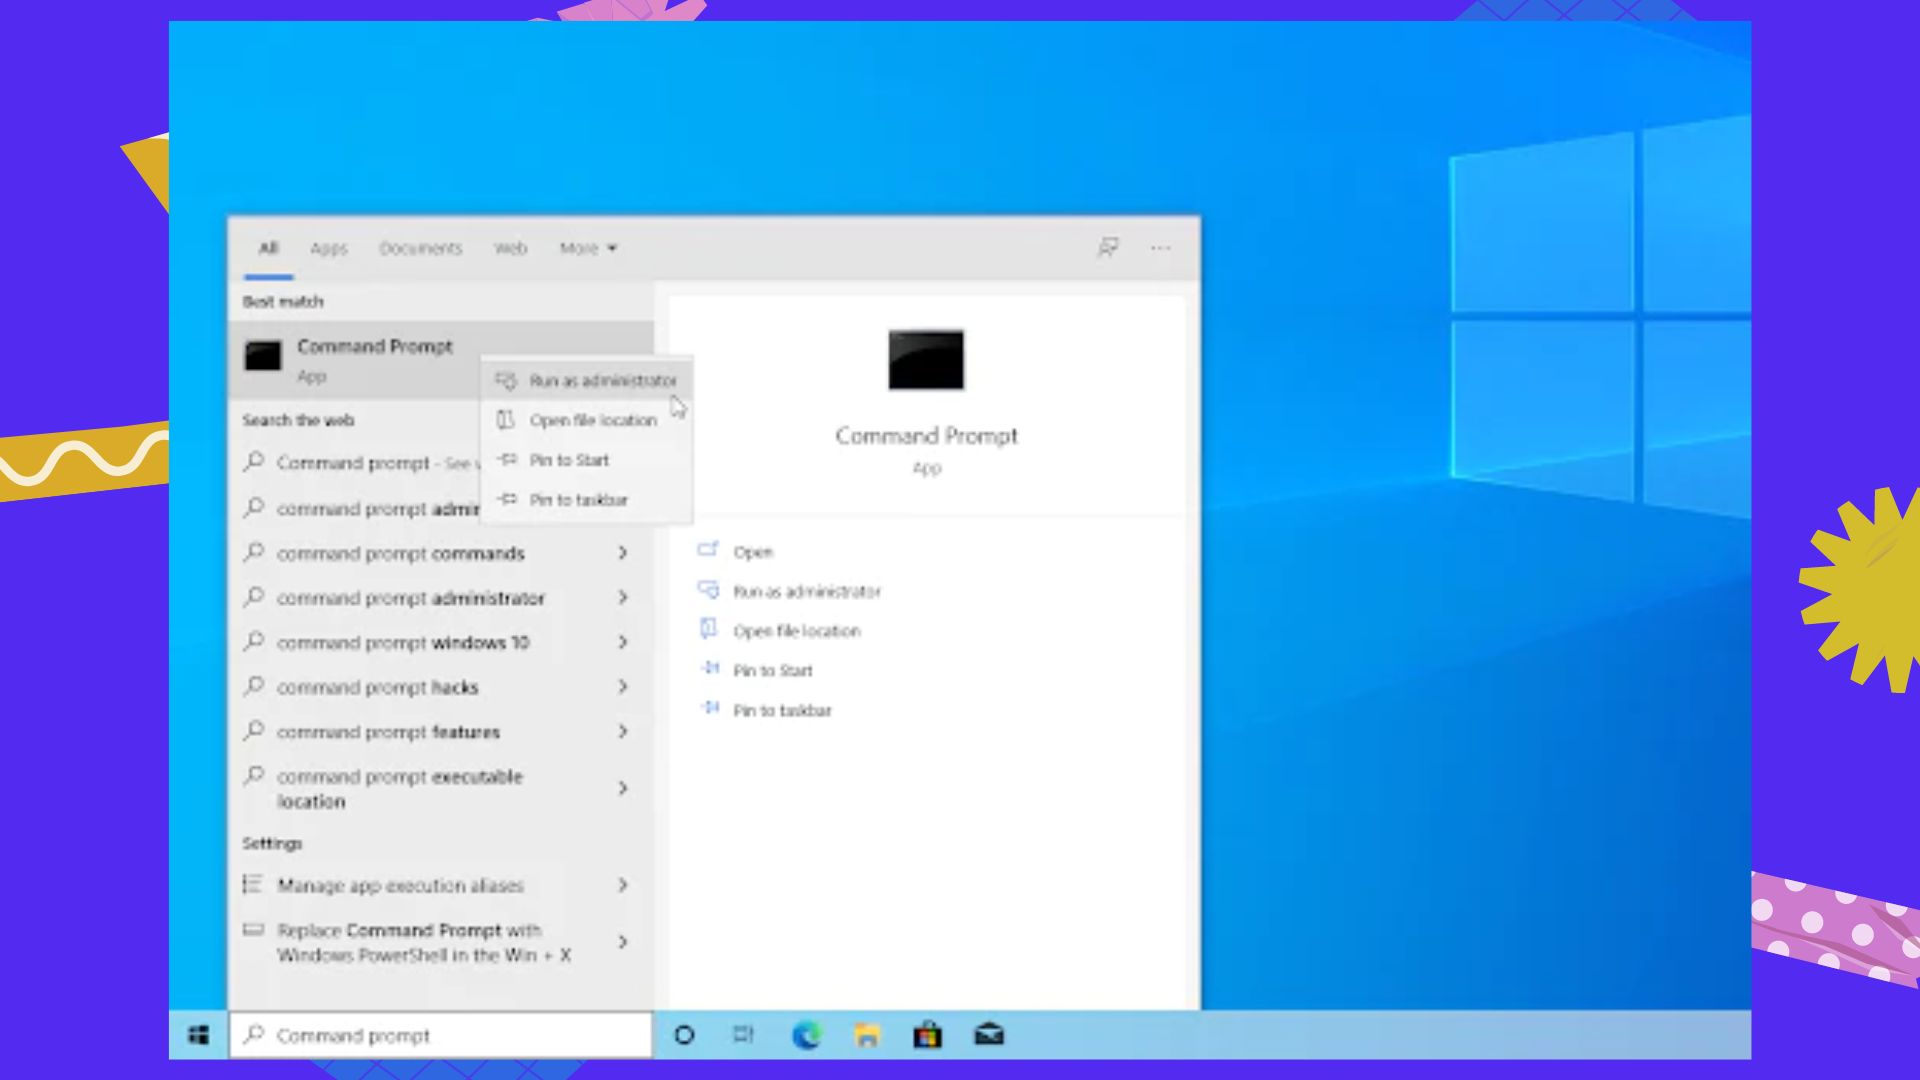This screenshot has width=1920, height=1080.
Task: Select 'command prompt commands' suggestion
Action: pyautogui.click(x=440, y=553)
